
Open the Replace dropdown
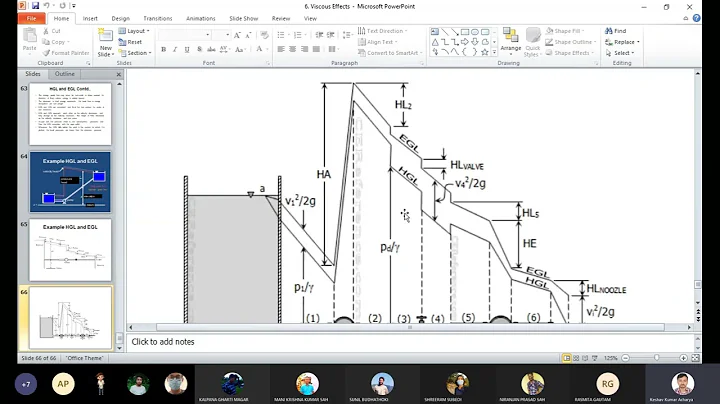point(622,42)
